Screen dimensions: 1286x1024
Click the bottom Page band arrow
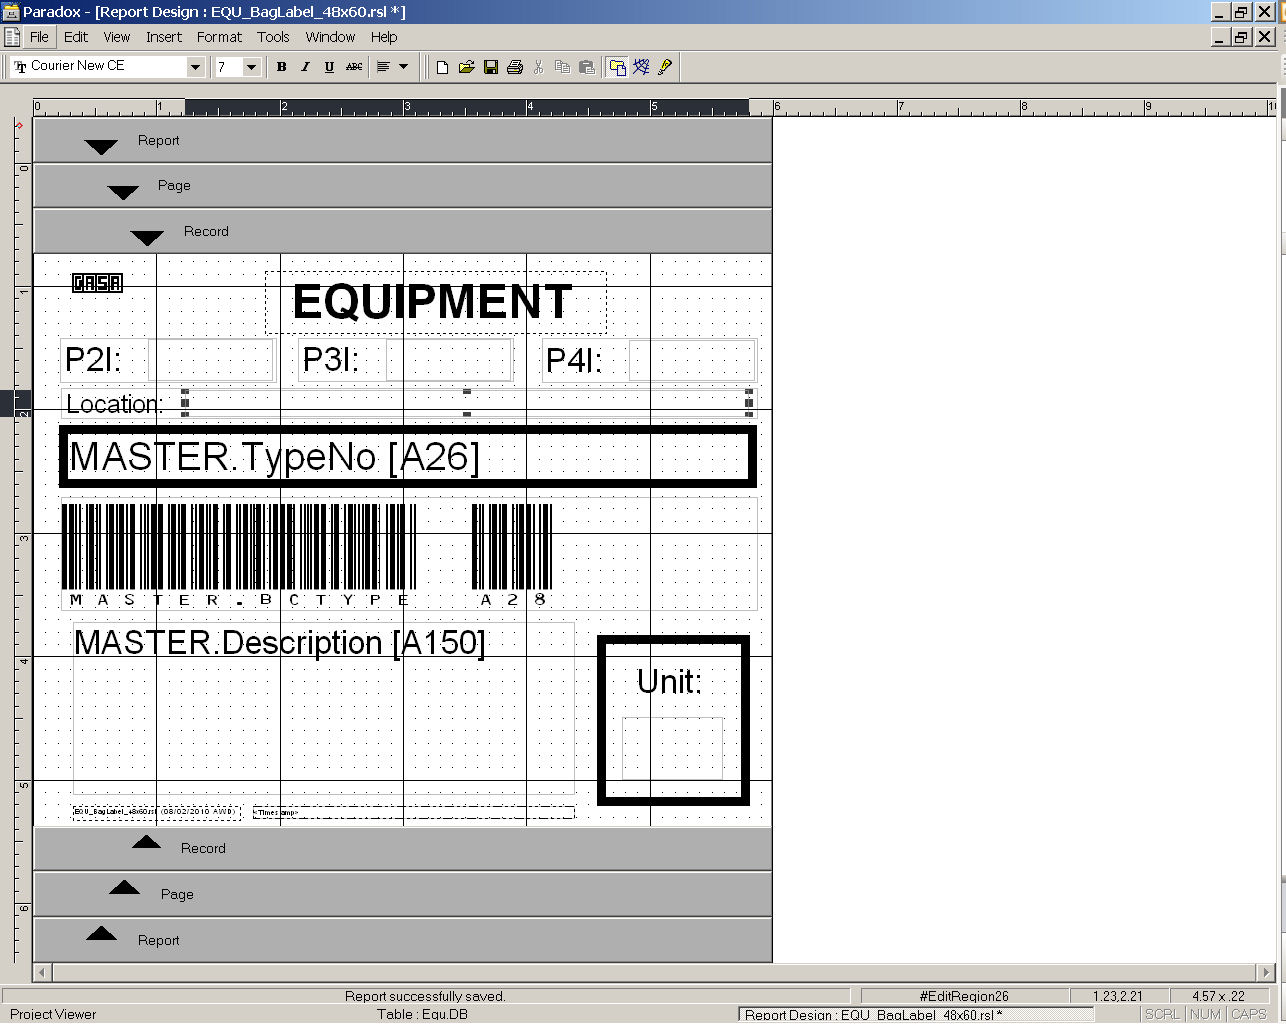tap(124, 887)
